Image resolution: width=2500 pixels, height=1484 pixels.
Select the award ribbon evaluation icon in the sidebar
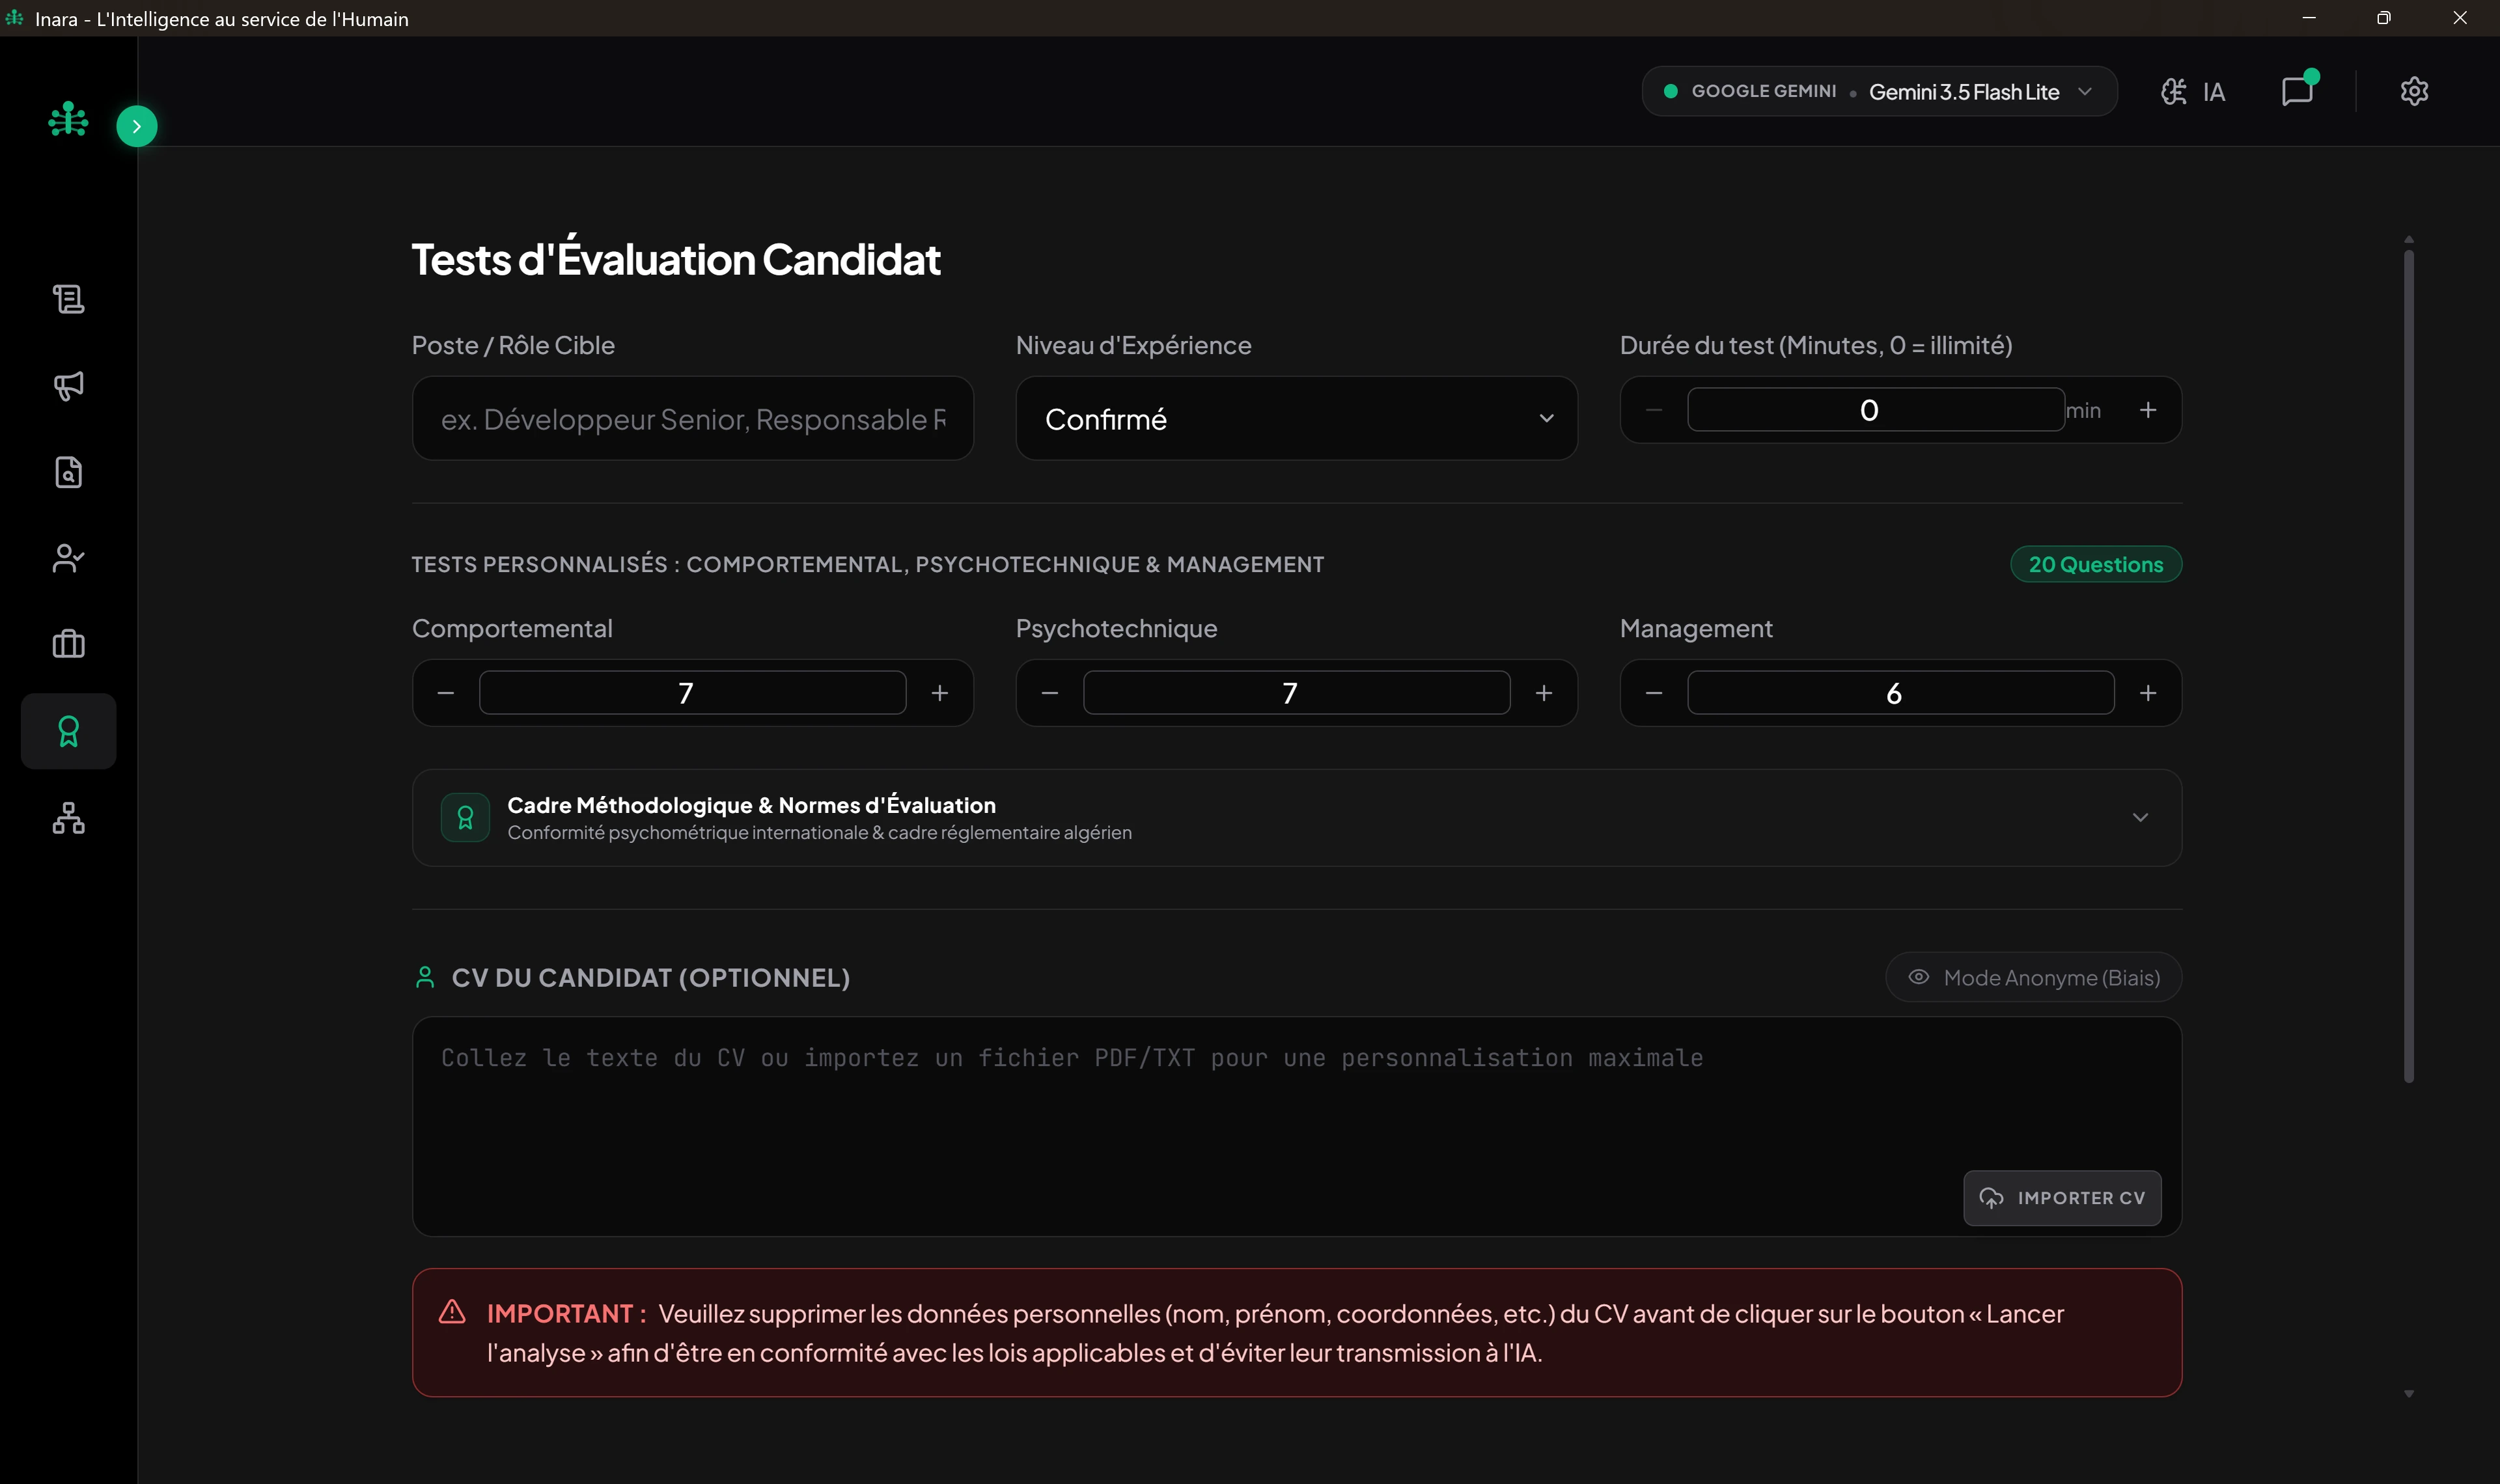[x=68, y=731]
